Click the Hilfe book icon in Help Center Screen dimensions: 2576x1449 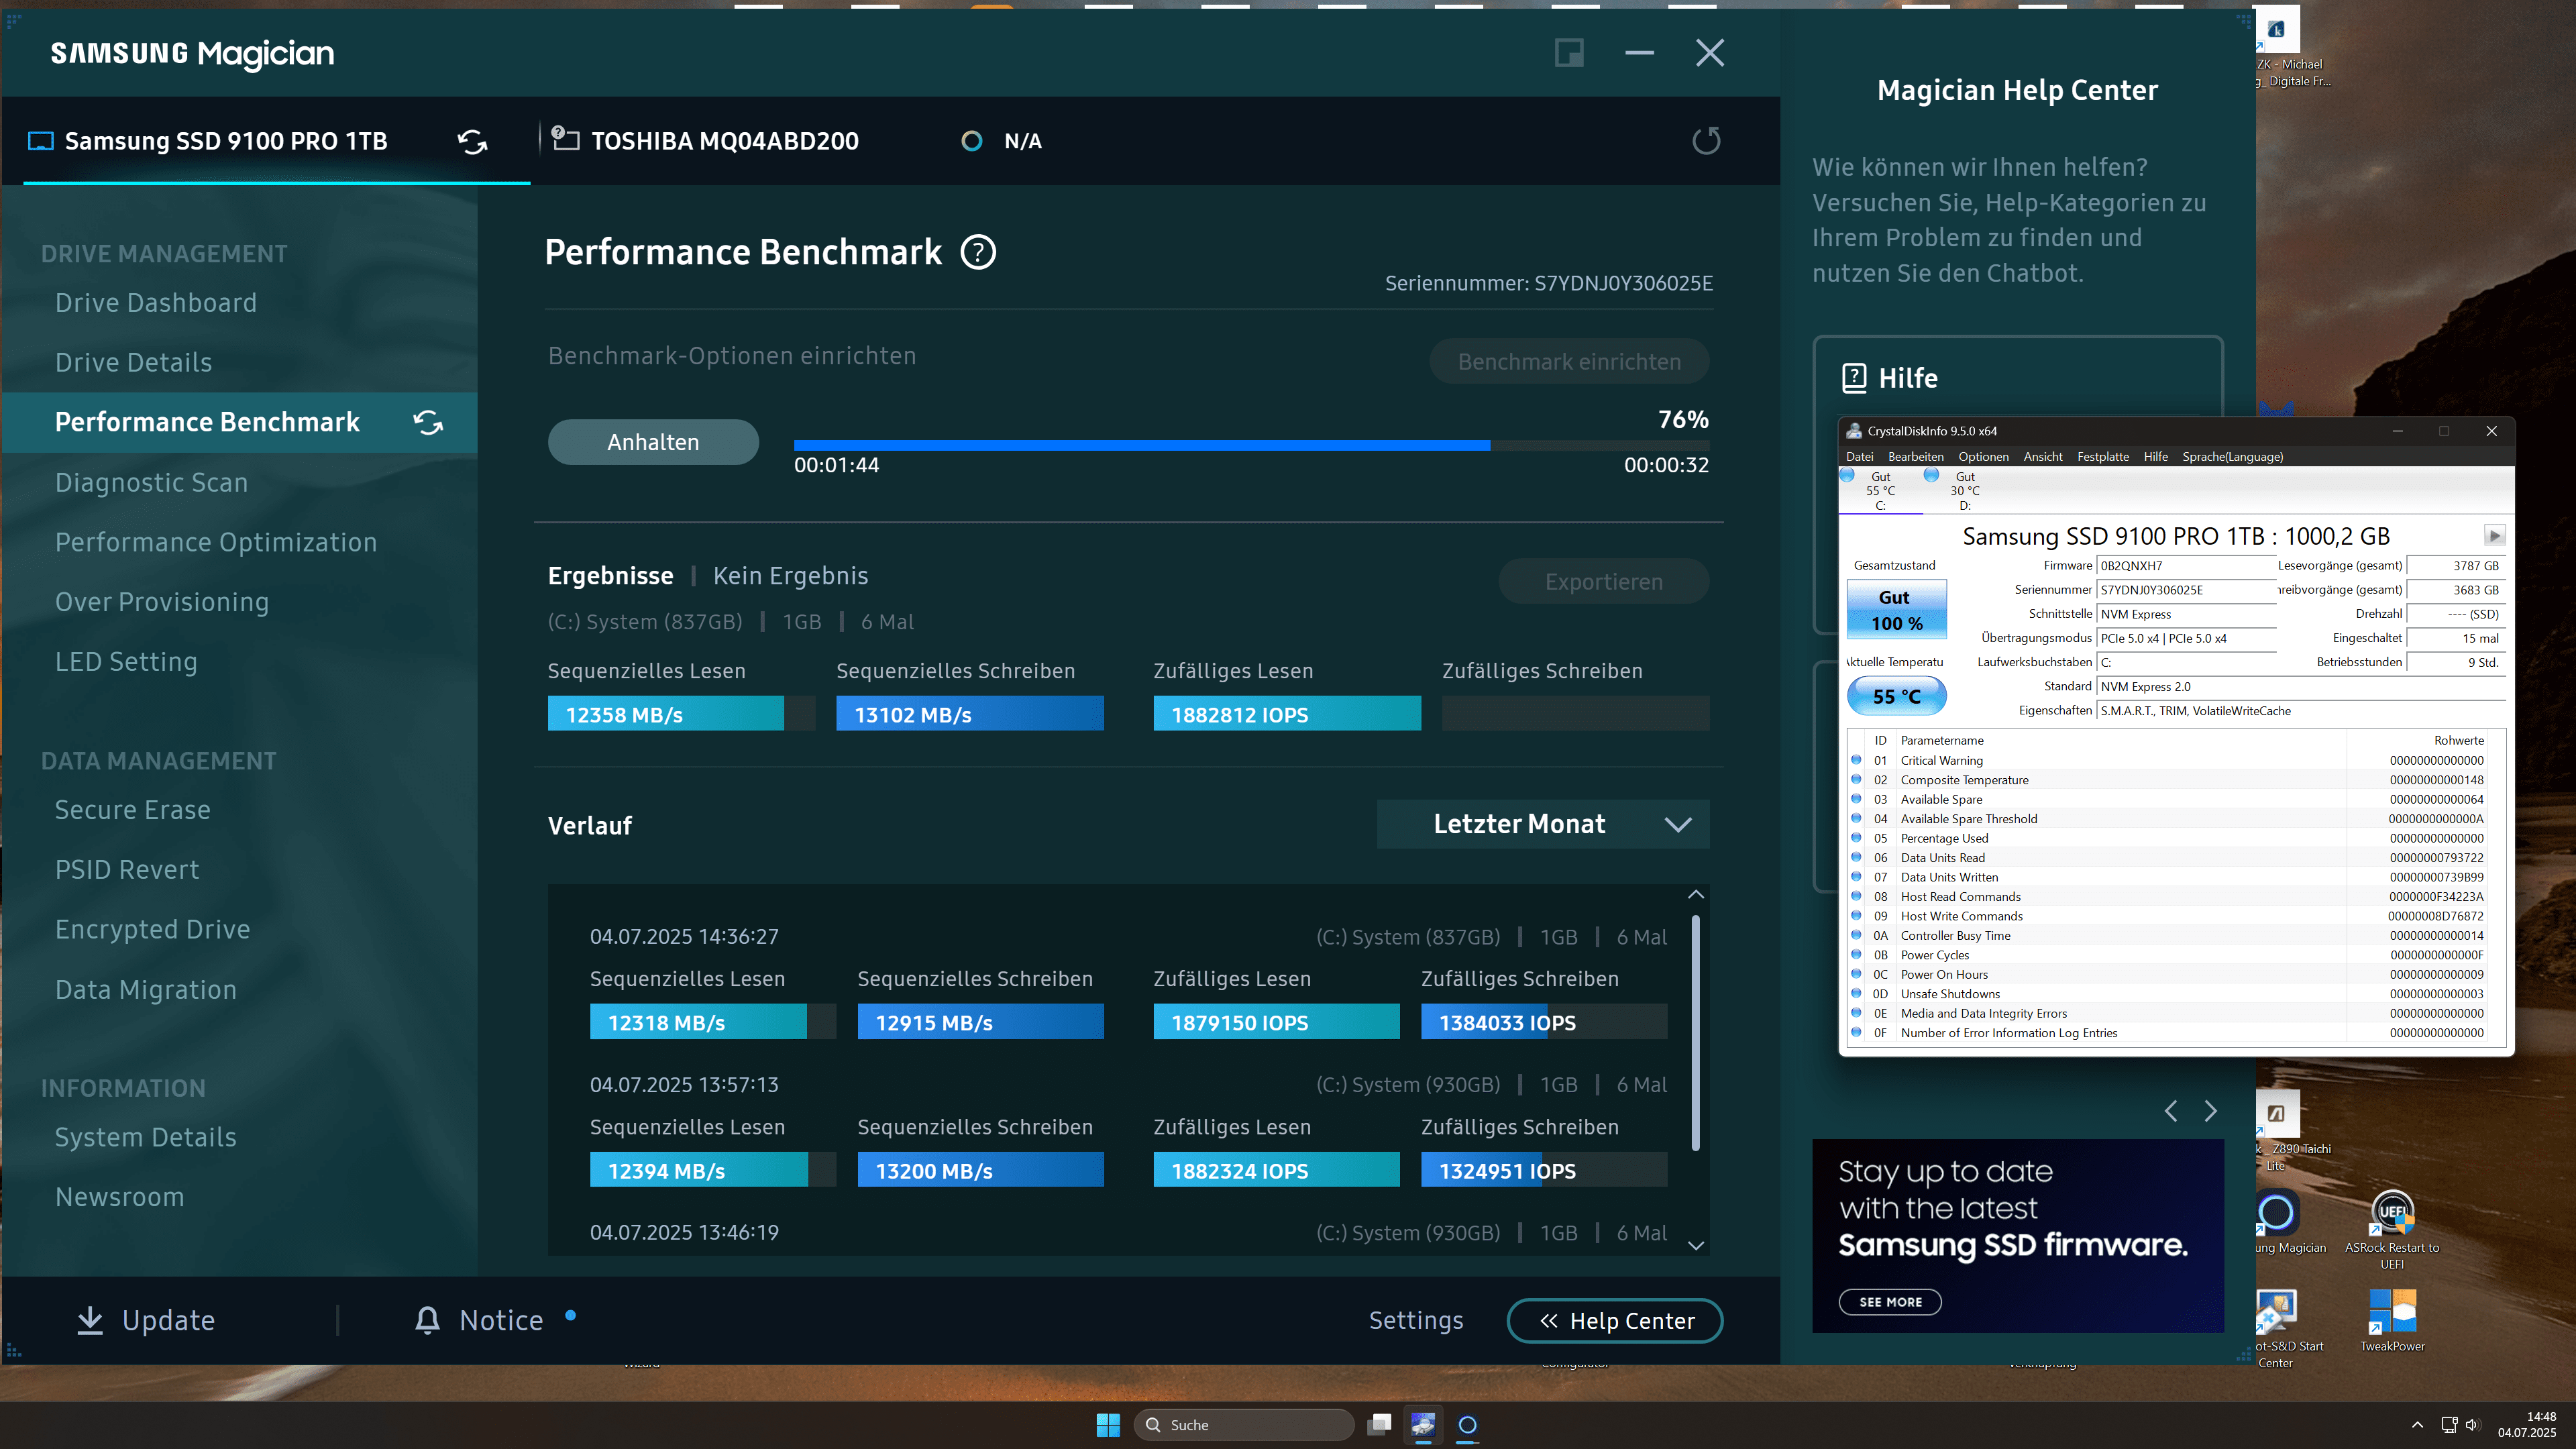[x=1854, y=377]
